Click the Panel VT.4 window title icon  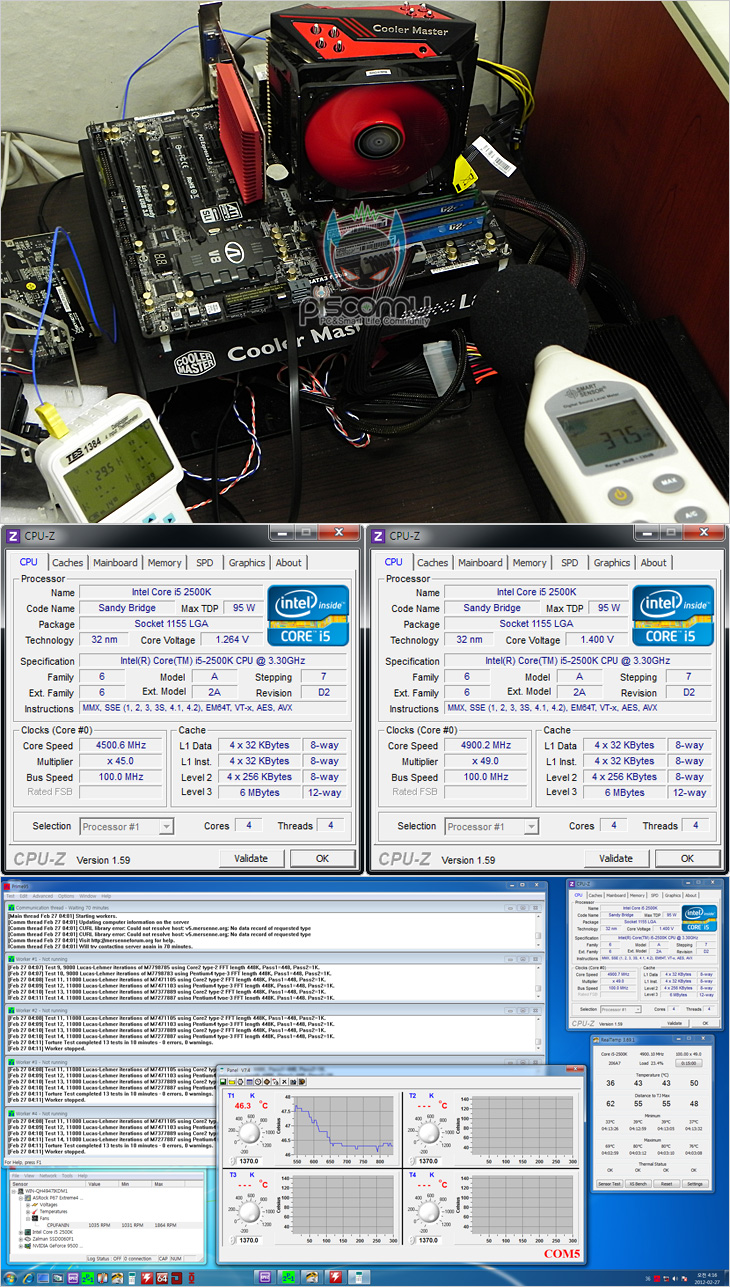223,1069
